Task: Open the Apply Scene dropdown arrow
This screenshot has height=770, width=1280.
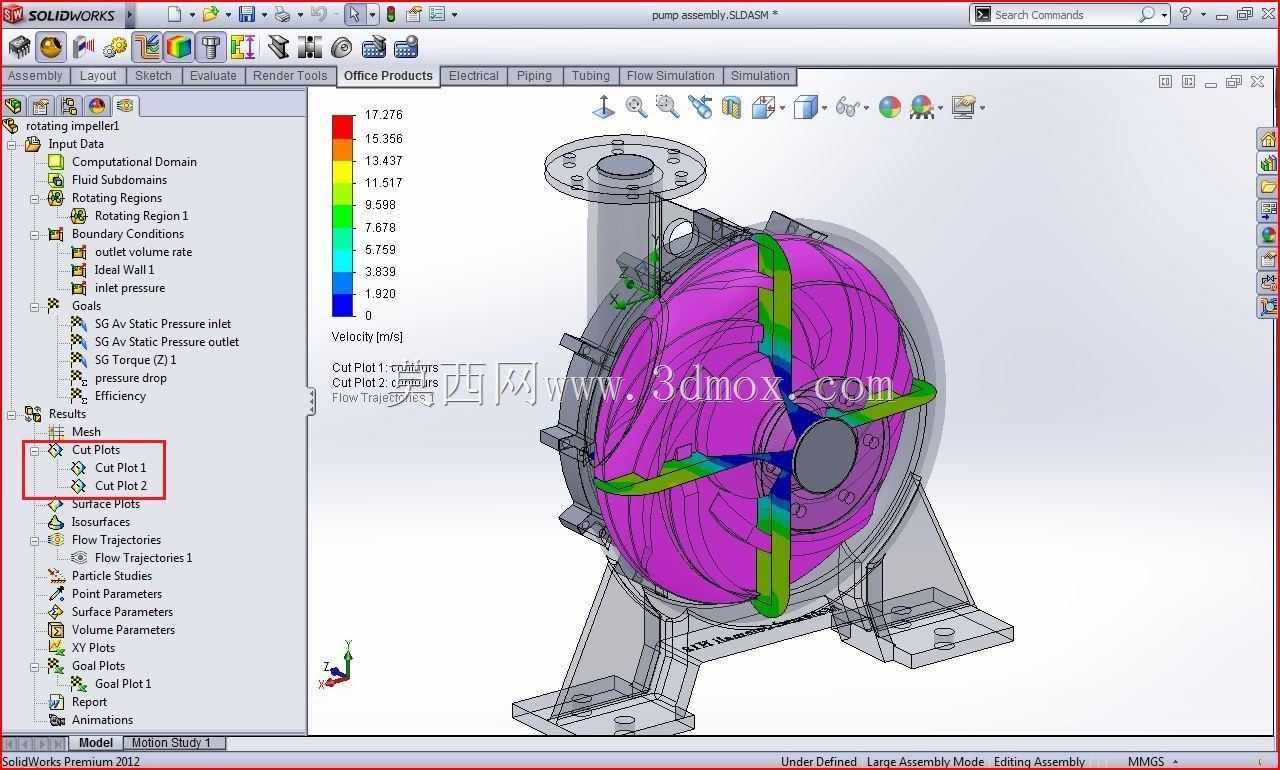Action: (x=940, y=108)
